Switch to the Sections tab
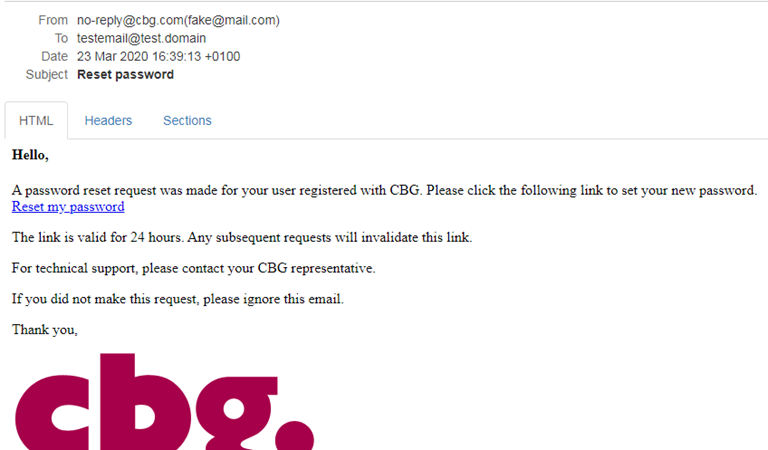The height and width of the screenshot is (450, 768). pos(187,120)
